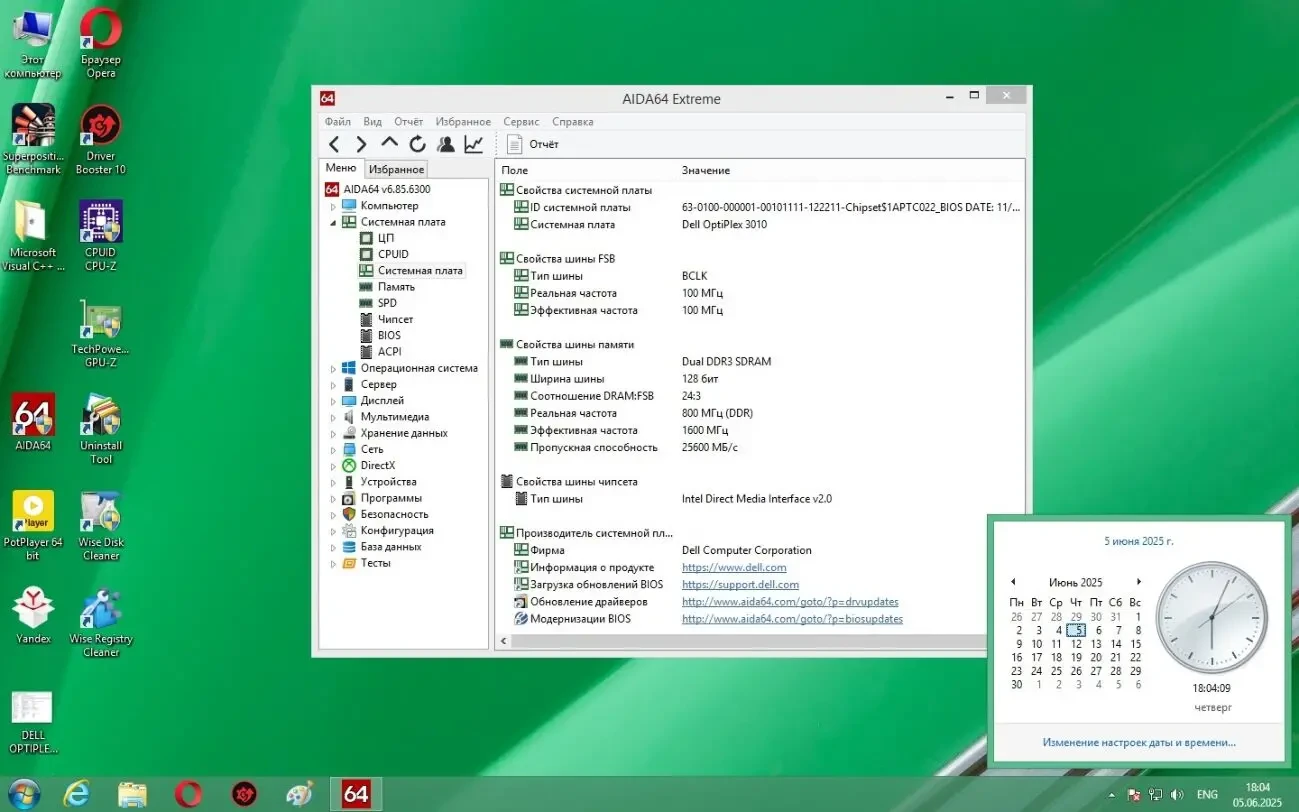Follow the https://support.dell.com link
Screen dimensions: 1299x812
[x=740, y=584]
